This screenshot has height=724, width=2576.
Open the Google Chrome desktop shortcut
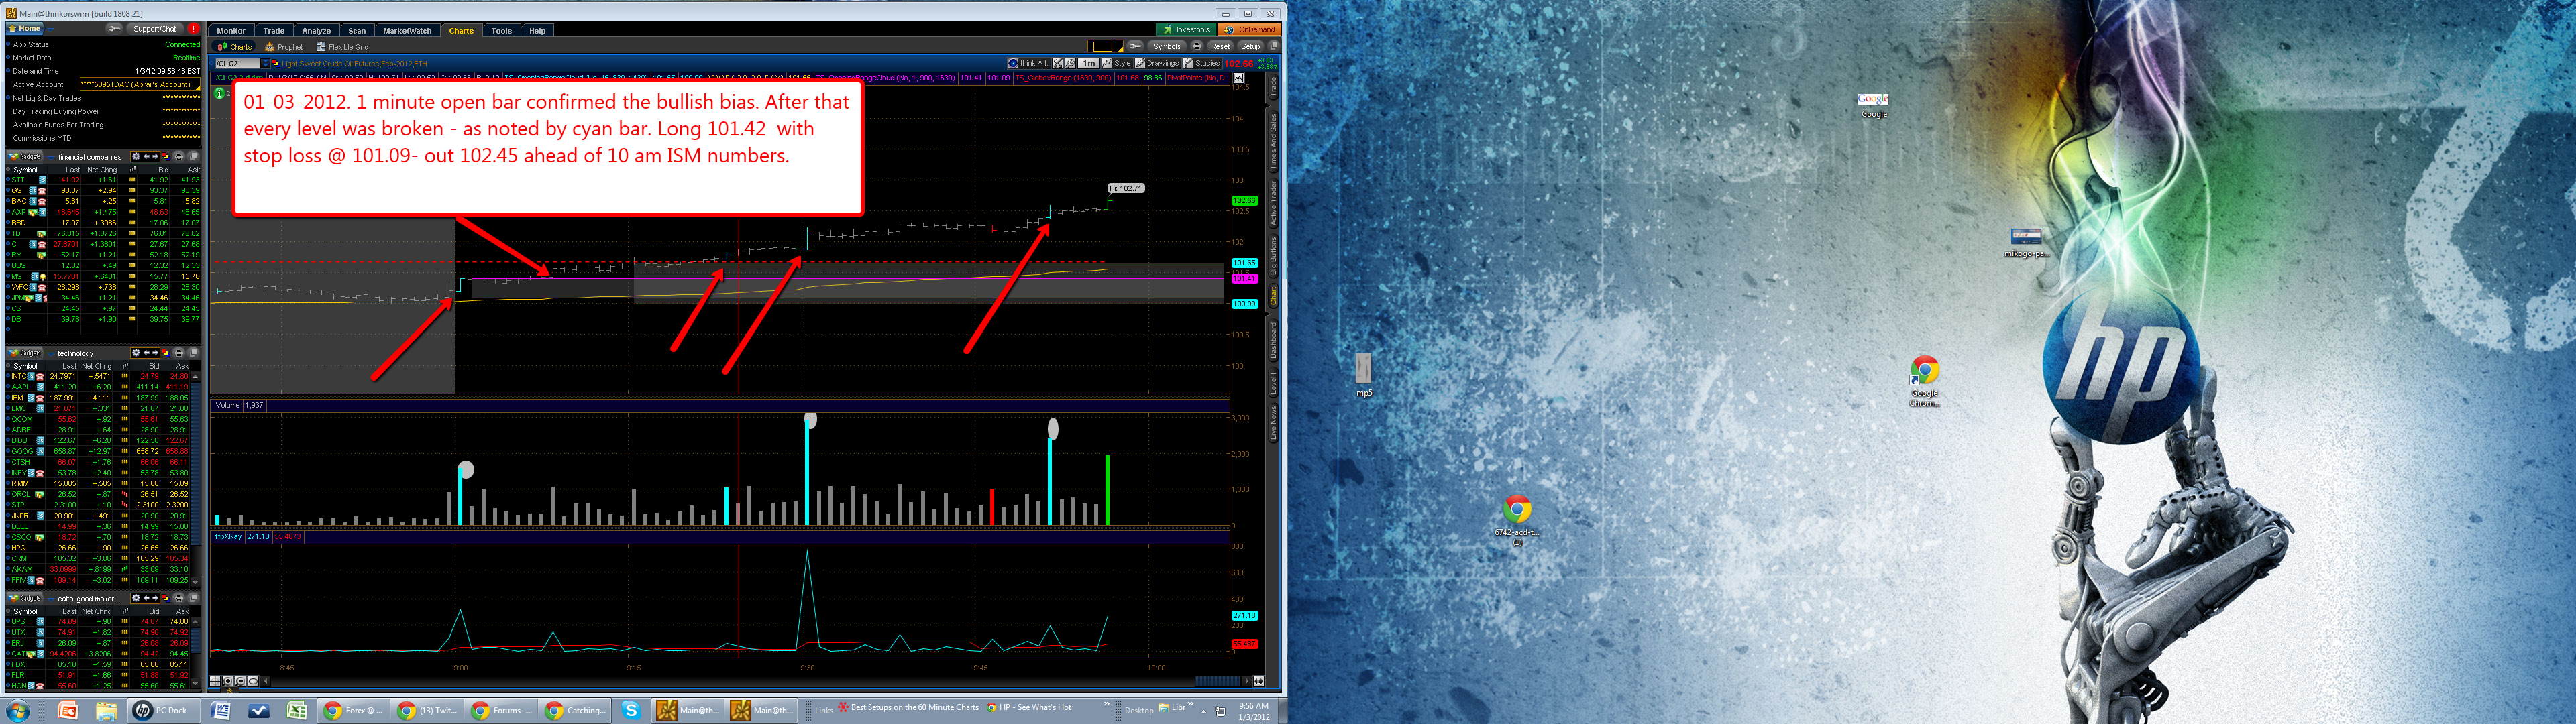[x=1925, y=381]
